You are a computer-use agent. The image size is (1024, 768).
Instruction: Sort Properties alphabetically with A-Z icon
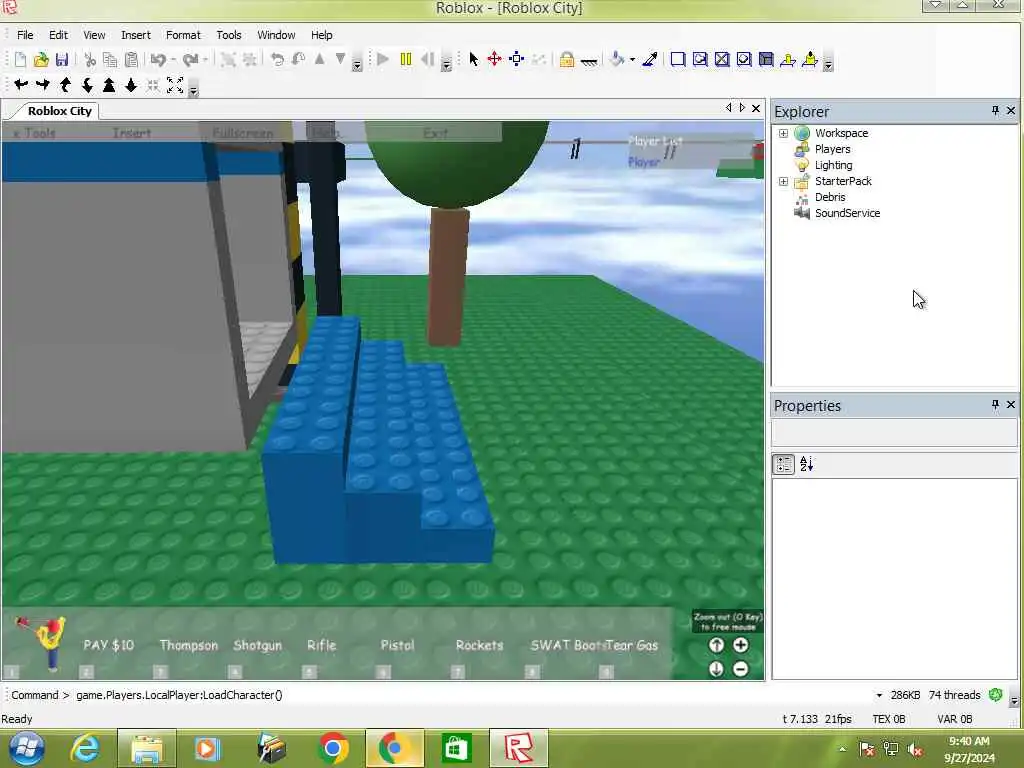click(807, 464)
